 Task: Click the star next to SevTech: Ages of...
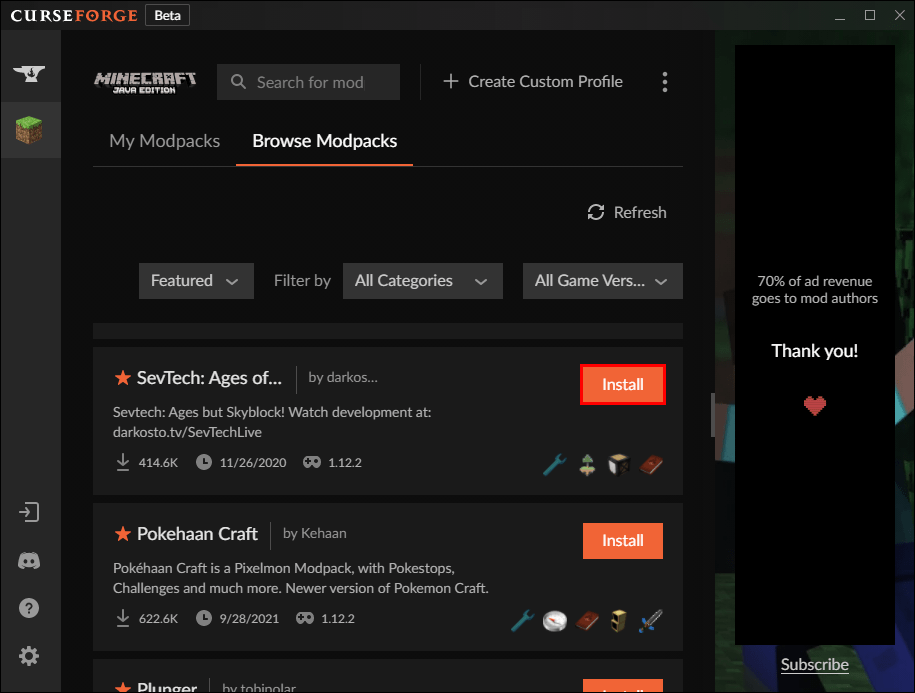[123, 377]
